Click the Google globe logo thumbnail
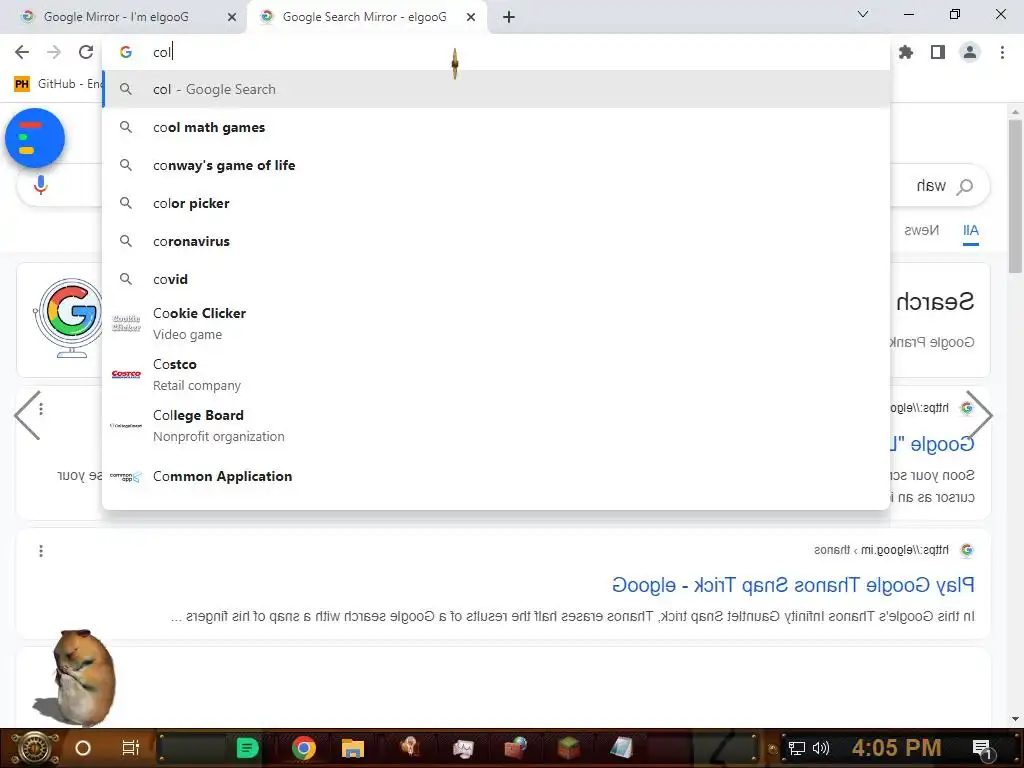The width and height of the screenshot is (1024, 768). point(68,318)
